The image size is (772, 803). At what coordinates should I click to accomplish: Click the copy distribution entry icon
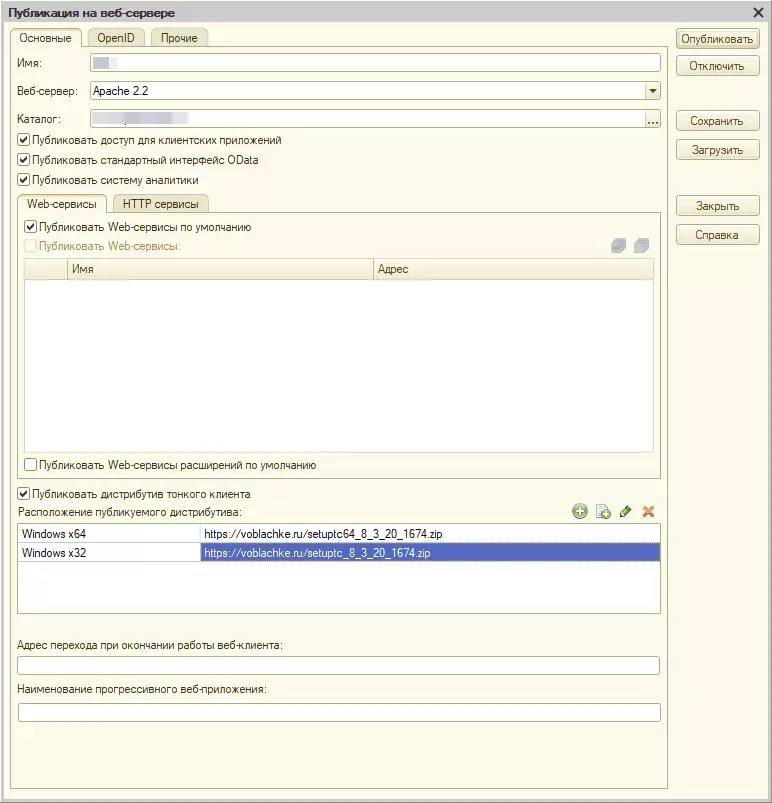click(x=603, y=511)
